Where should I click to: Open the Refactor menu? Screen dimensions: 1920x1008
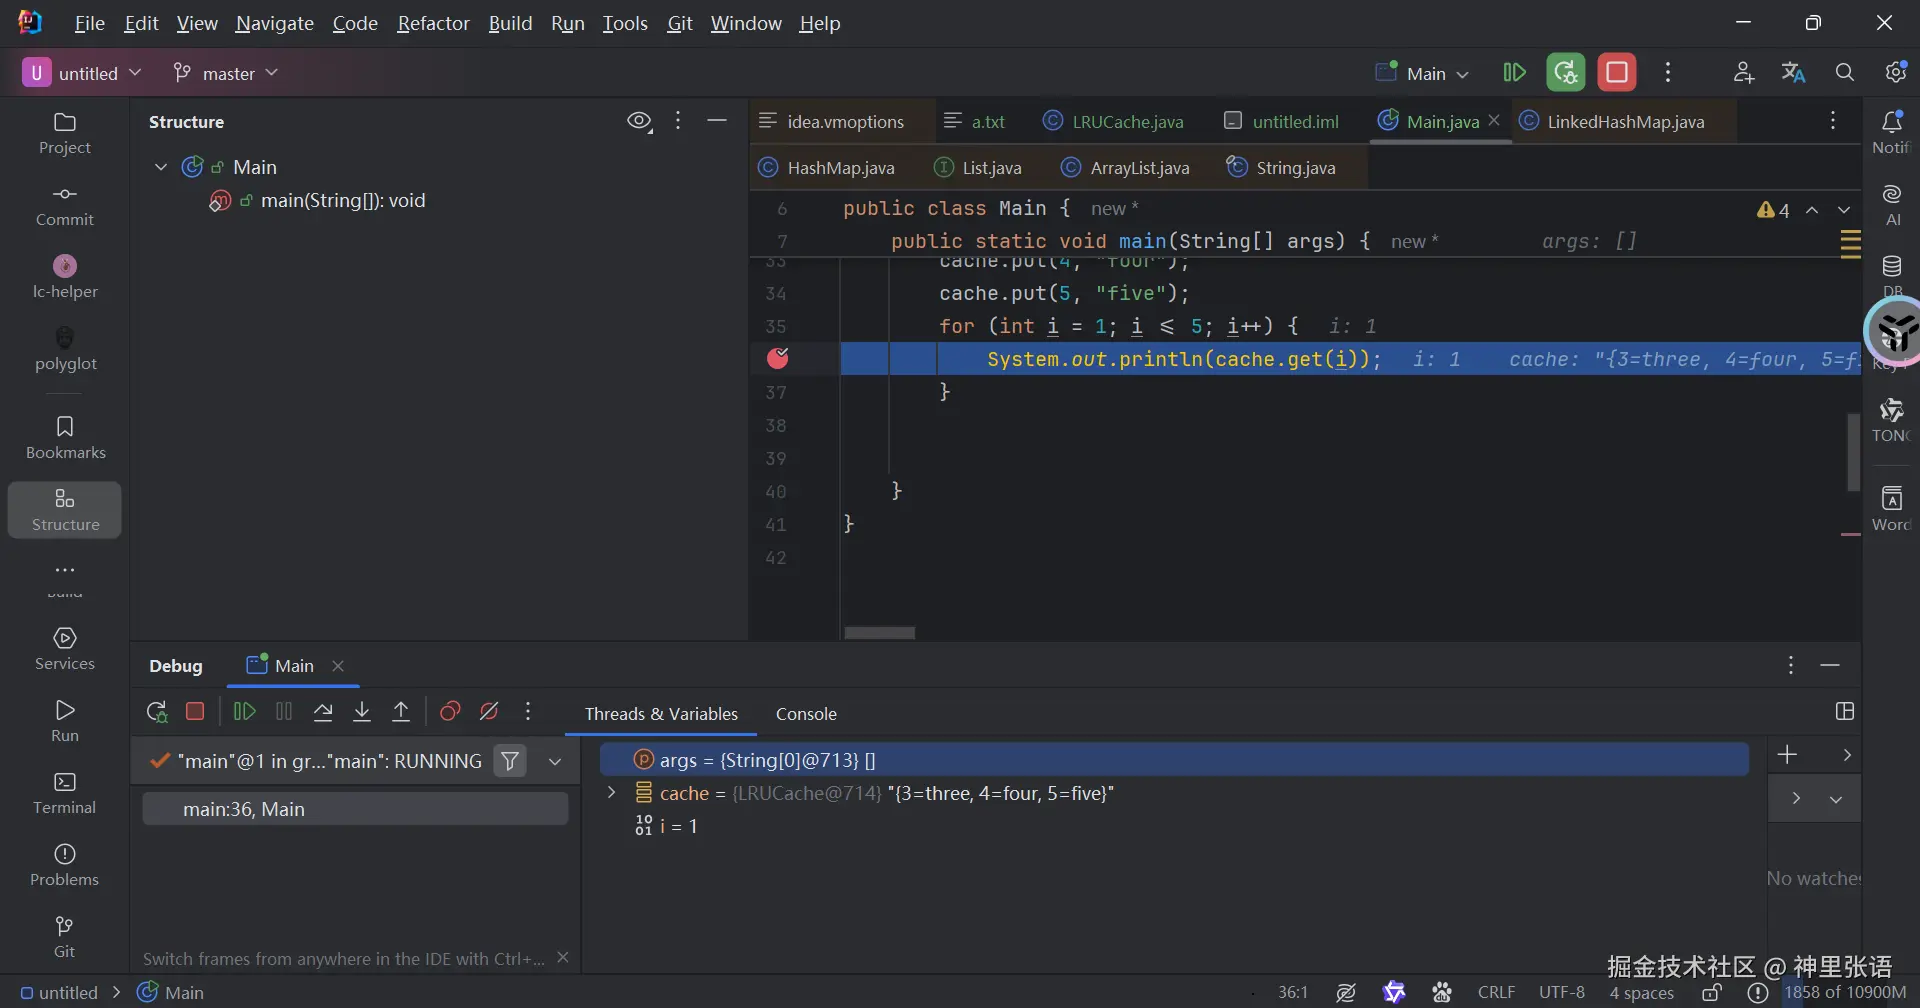[433, 23]
